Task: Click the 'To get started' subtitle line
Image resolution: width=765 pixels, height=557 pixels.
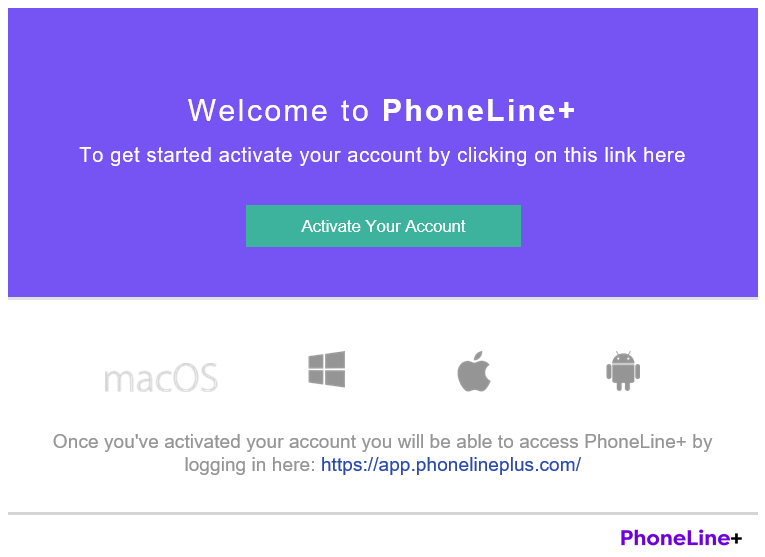Action: coord(140,156)
